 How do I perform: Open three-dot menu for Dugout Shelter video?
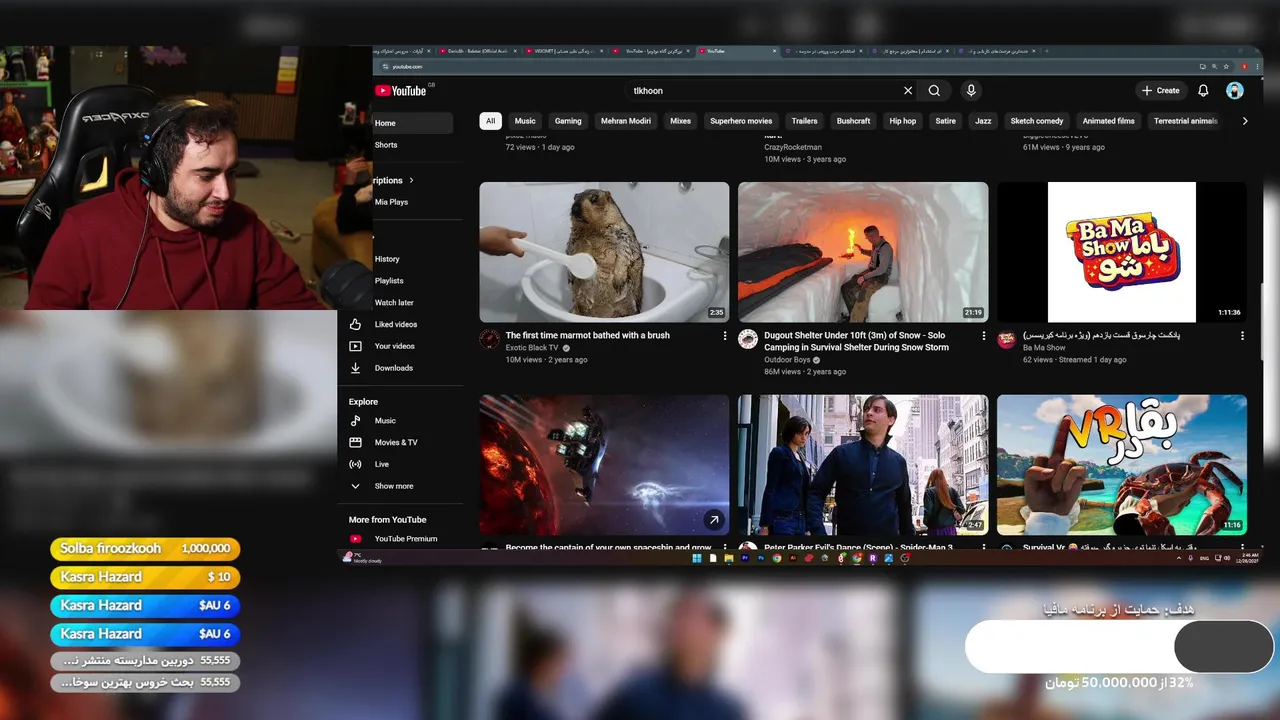pos(983,336)
